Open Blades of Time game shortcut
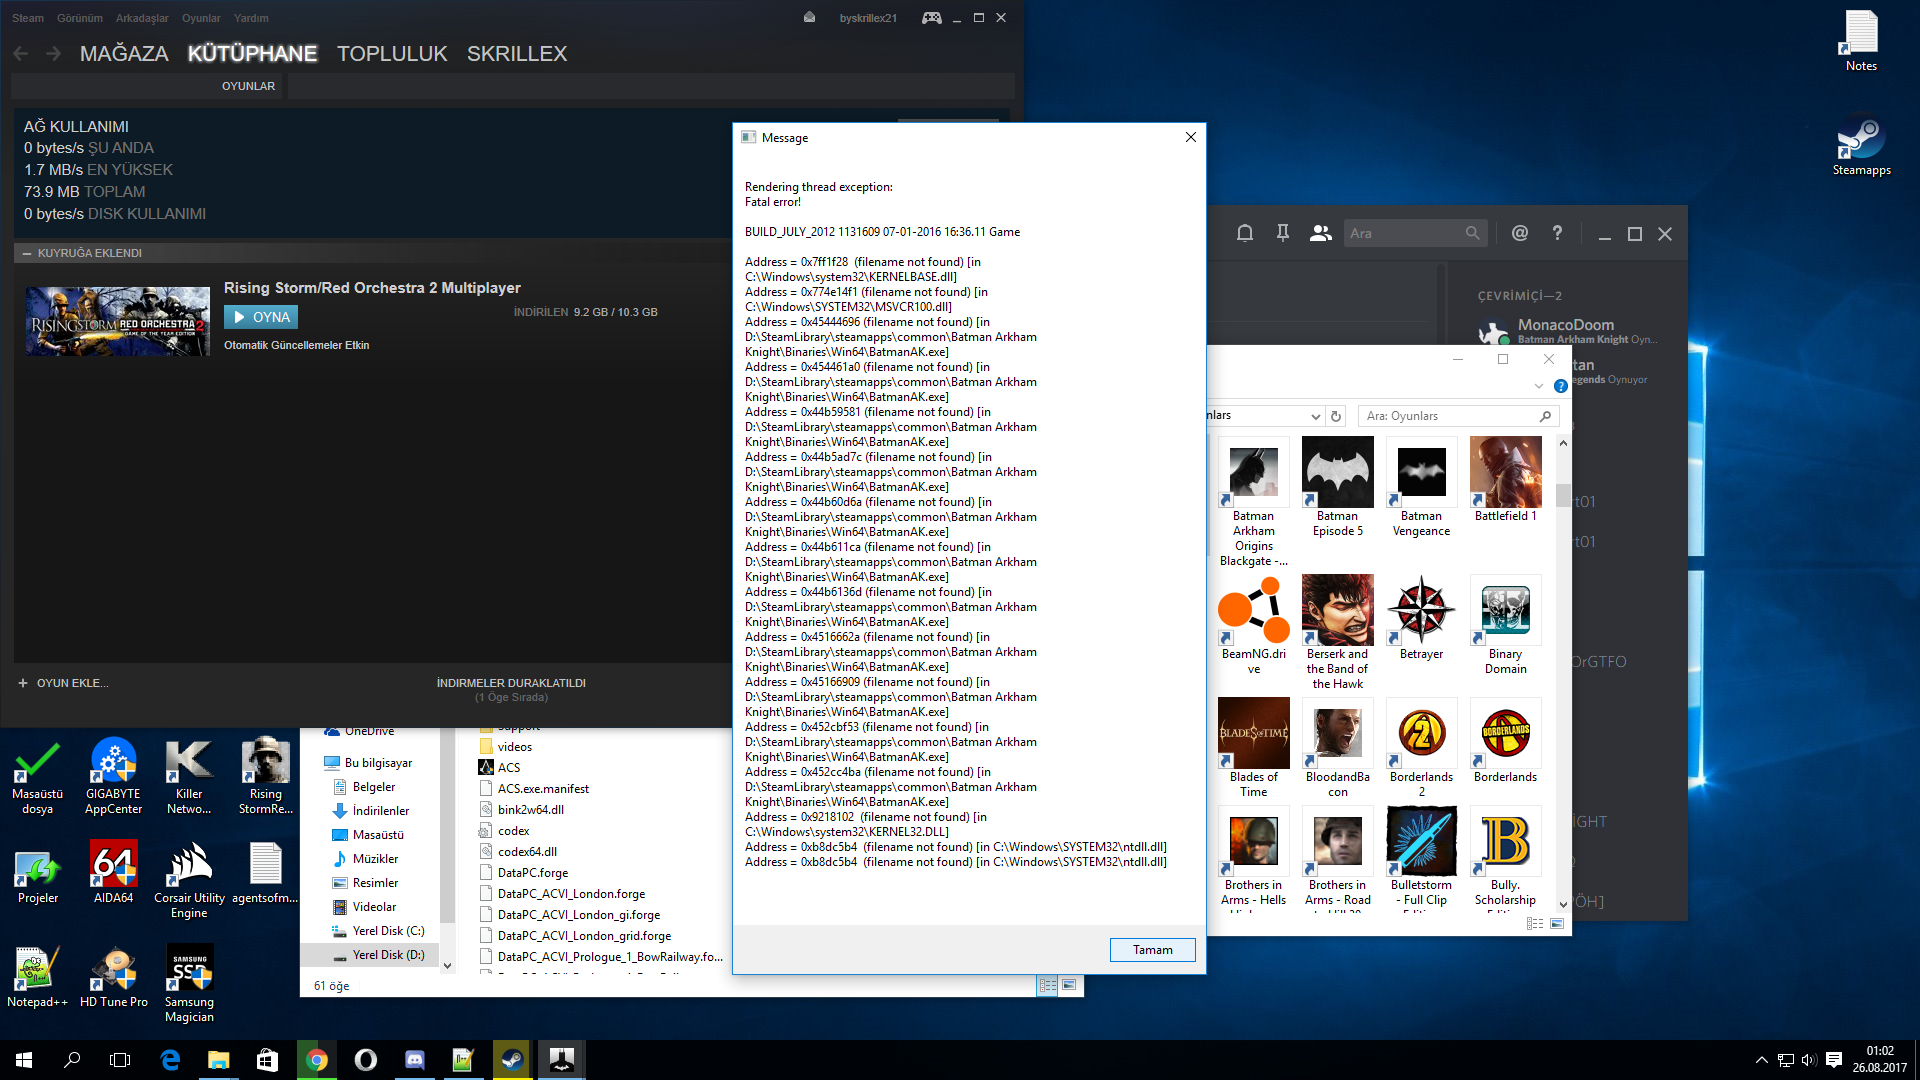This screenshot has height=1080, width=1920. pos(1254,749)
